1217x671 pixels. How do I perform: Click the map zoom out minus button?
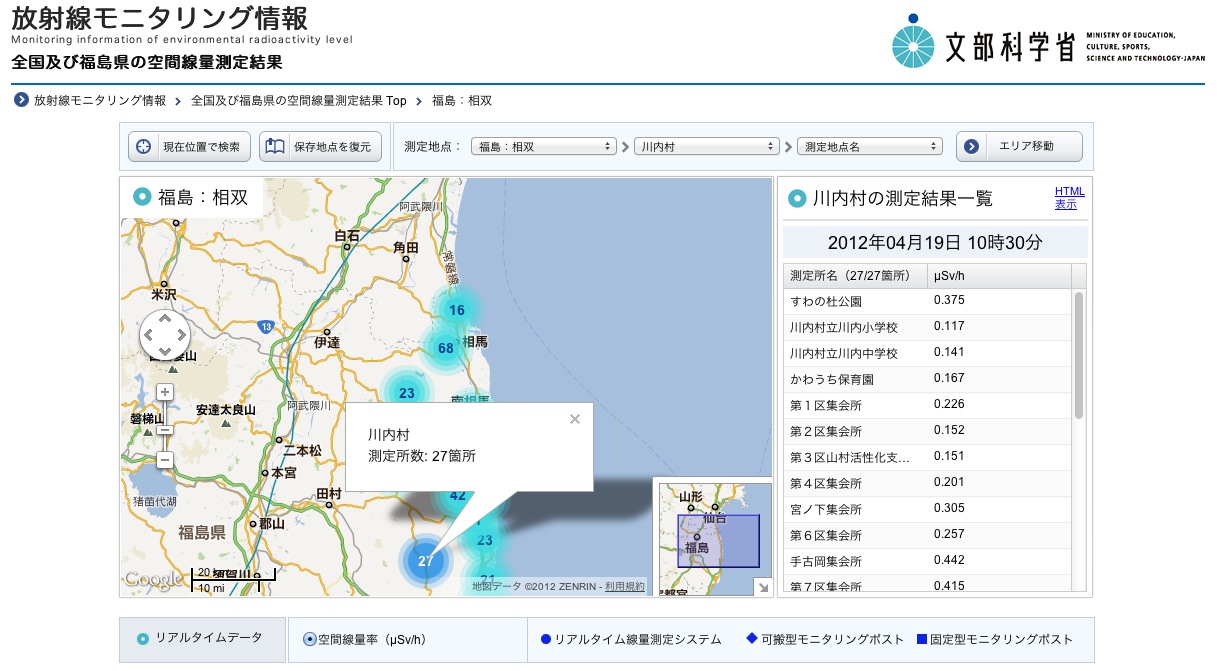165,460
